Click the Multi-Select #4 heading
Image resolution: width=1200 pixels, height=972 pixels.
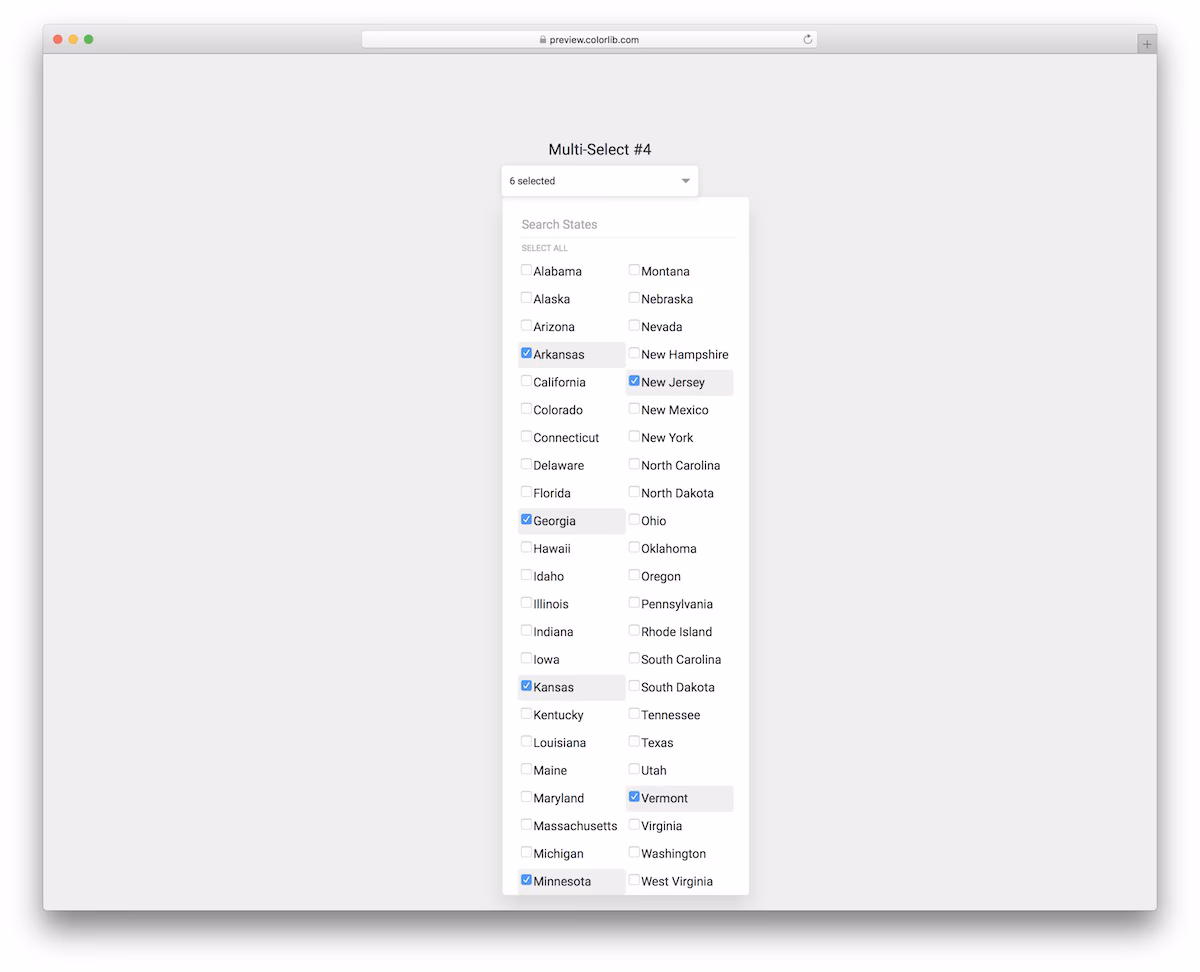[x=600, y=149]
